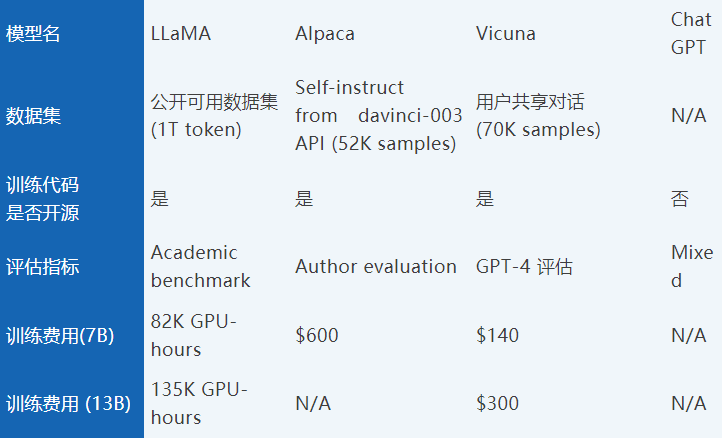The width and height of the screenshot is (723, 438).
Task: Select the $300 cost for Vicuna 13B
Action: 498,403
